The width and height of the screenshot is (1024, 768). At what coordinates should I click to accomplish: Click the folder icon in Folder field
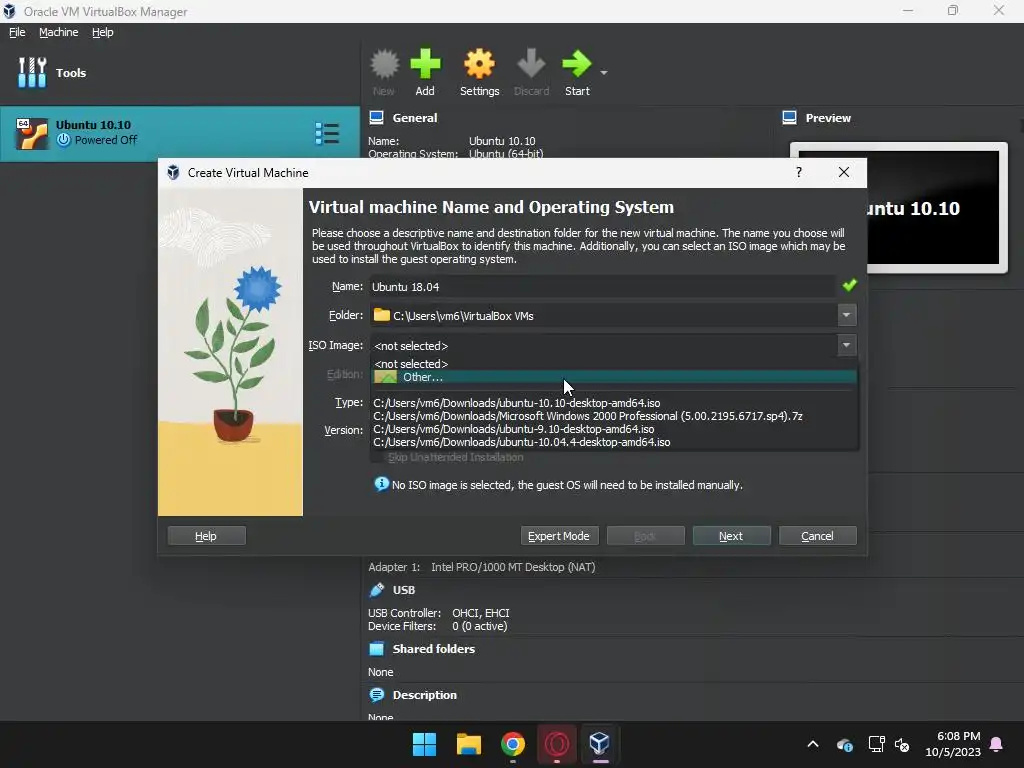point(381,315)
